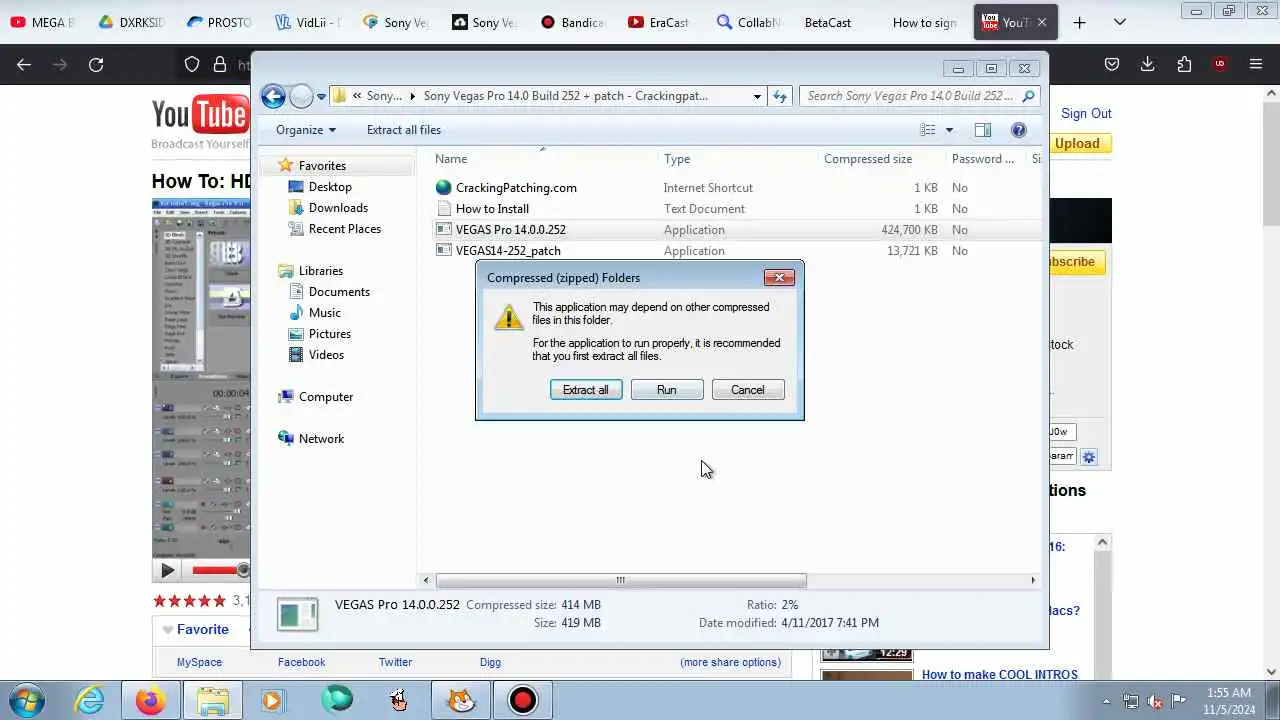1280x720 pixels.
Task: Switch to Firefox in the taskbar
Action: 151,701
